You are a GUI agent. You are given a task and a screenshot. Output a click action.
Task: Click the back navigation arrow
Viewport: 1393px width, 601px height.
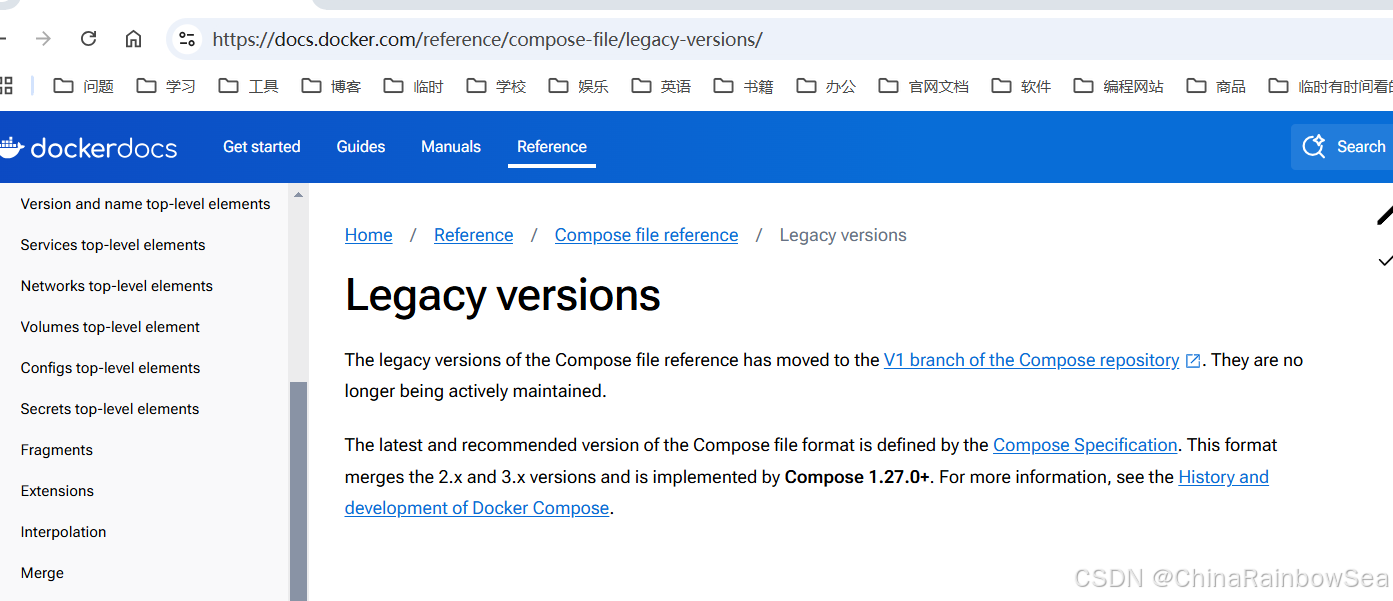pos(2,38)
